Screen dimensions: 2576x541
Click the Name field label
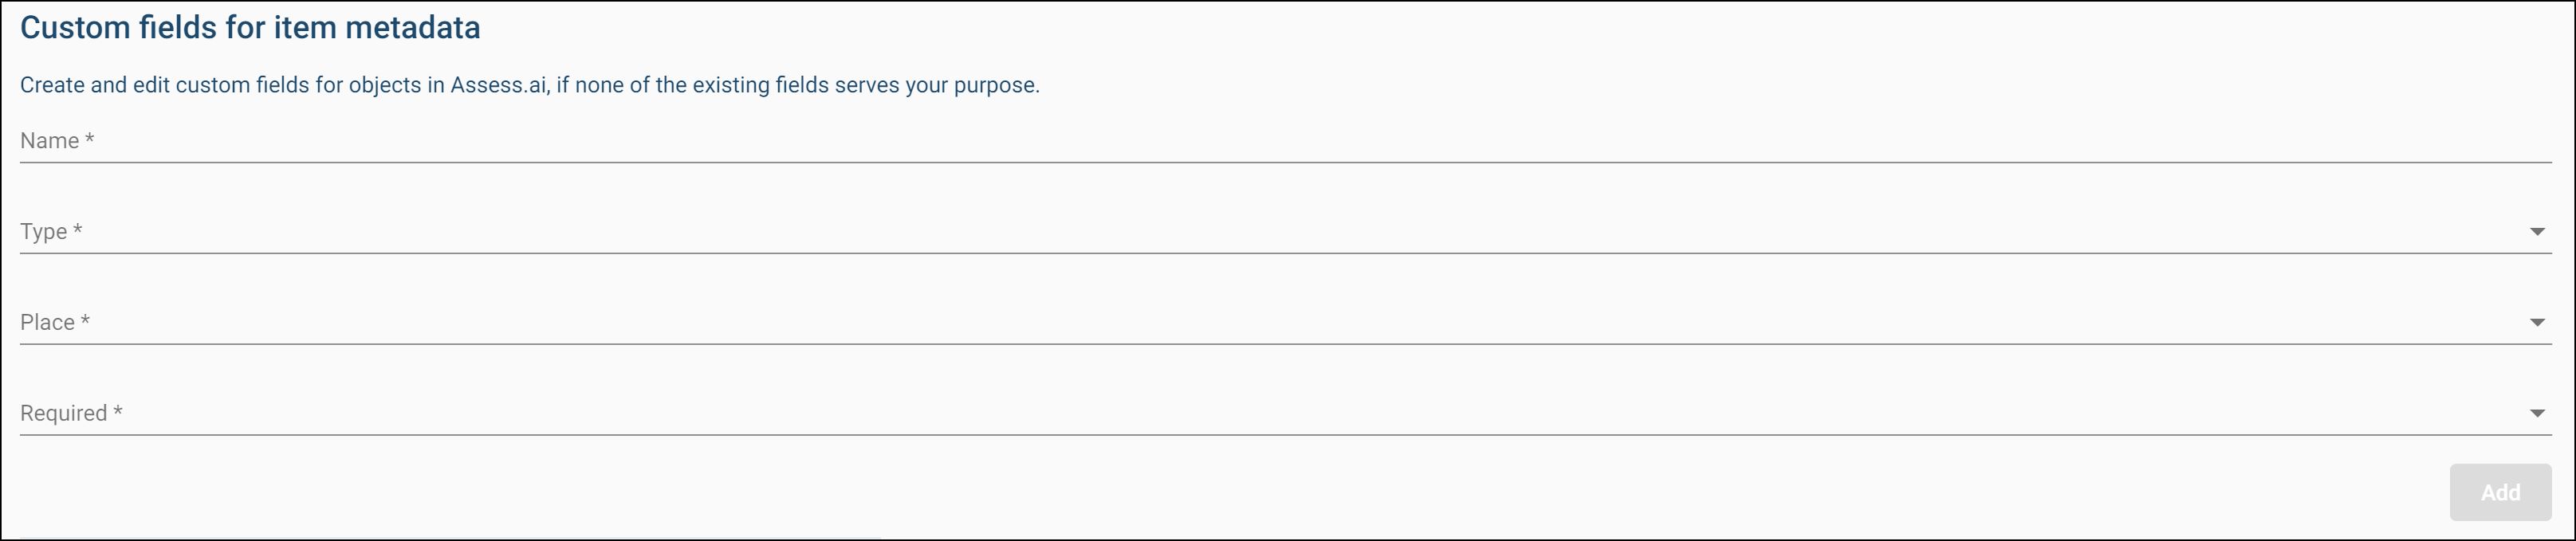pyautogui.click(x=57, y=140)
